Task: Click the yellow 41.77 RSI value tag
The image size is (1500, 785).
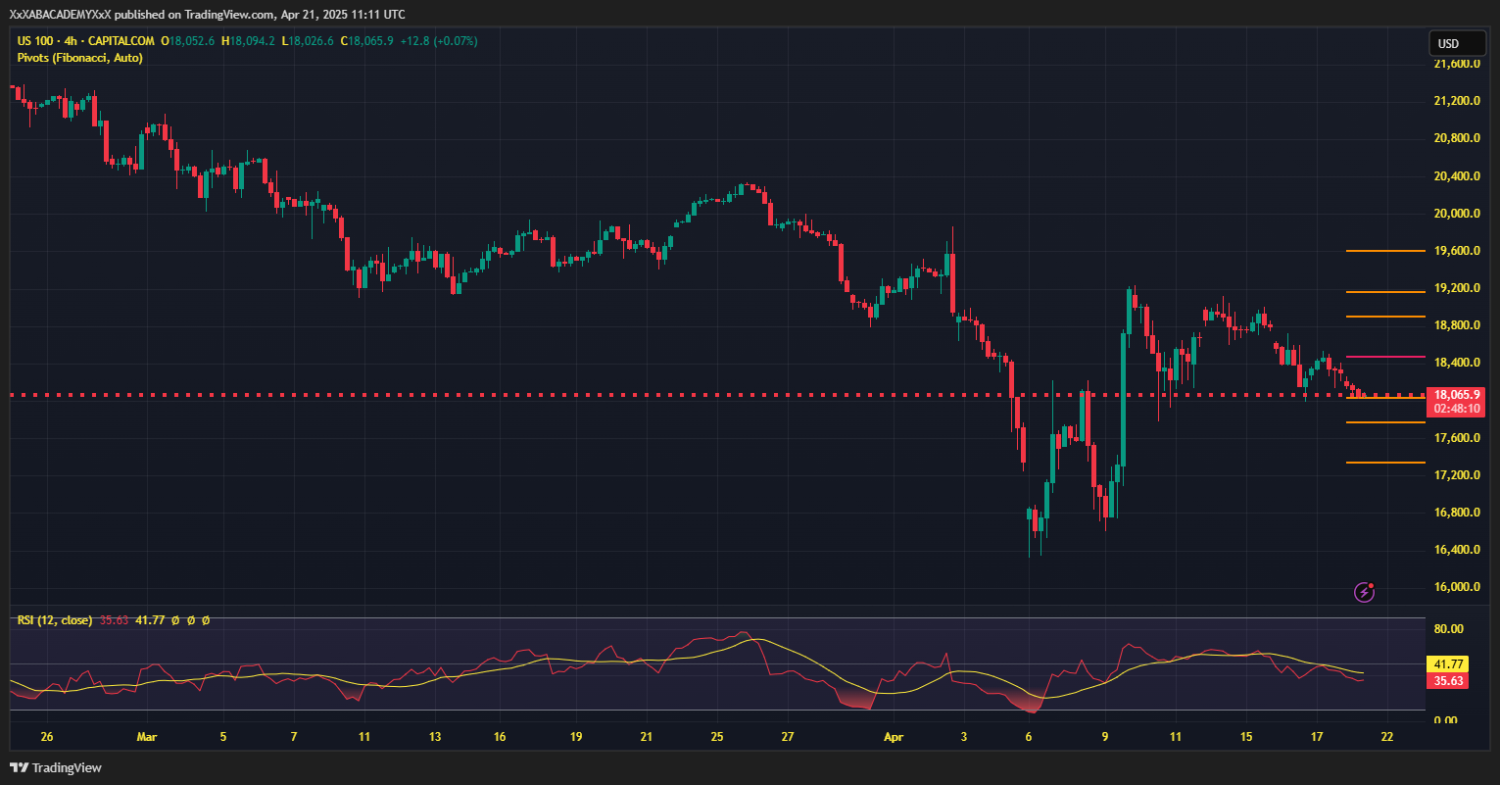Action: point(1448,663)
